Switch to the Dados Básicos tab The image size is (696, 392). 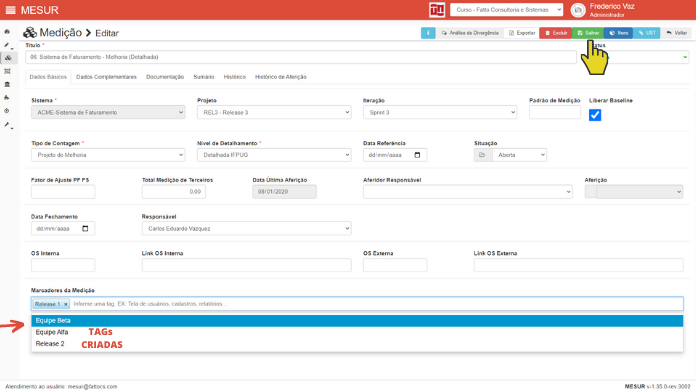[48, 77]
